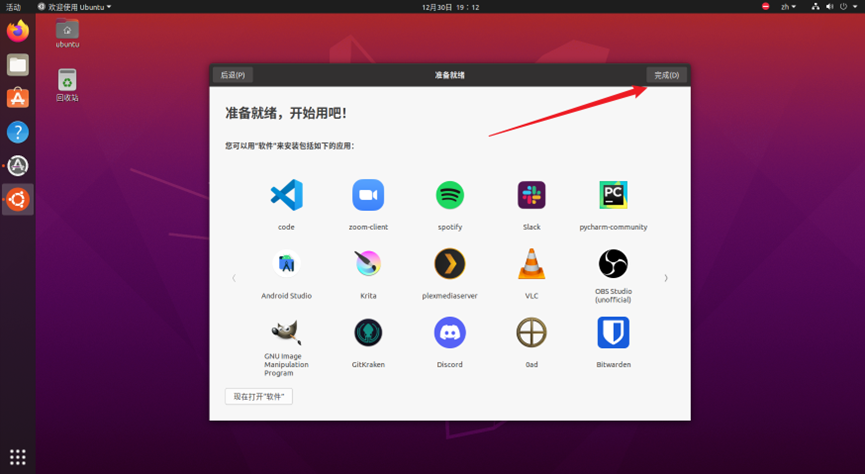Open the 回收站 trash desktop icon
This screenshot has height=474, width=865.
[x=67, y=86]
